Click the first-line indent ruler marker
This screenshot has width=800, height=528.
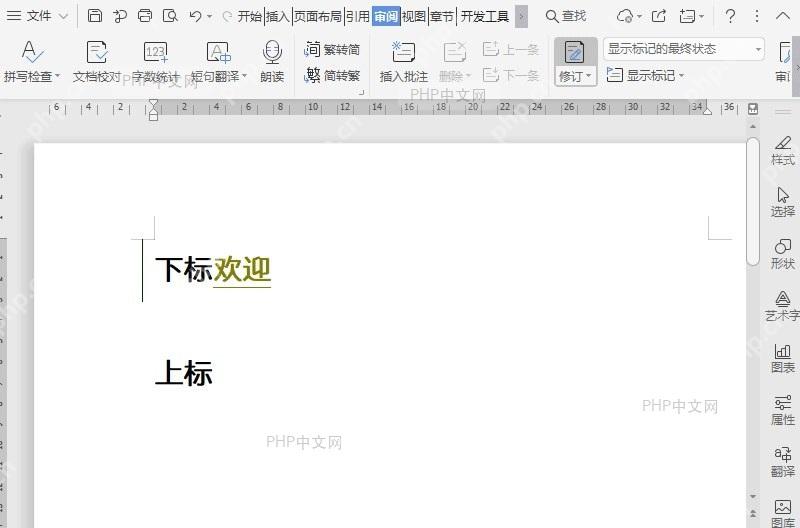point(153,103)
